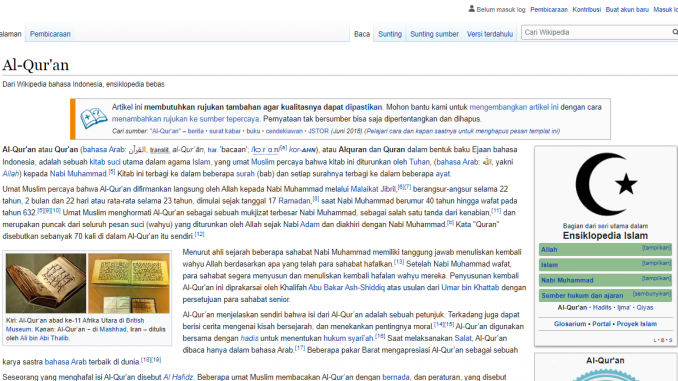Expand the Allah section with tampilkan
678x381 pixels.
click(656, 248)
